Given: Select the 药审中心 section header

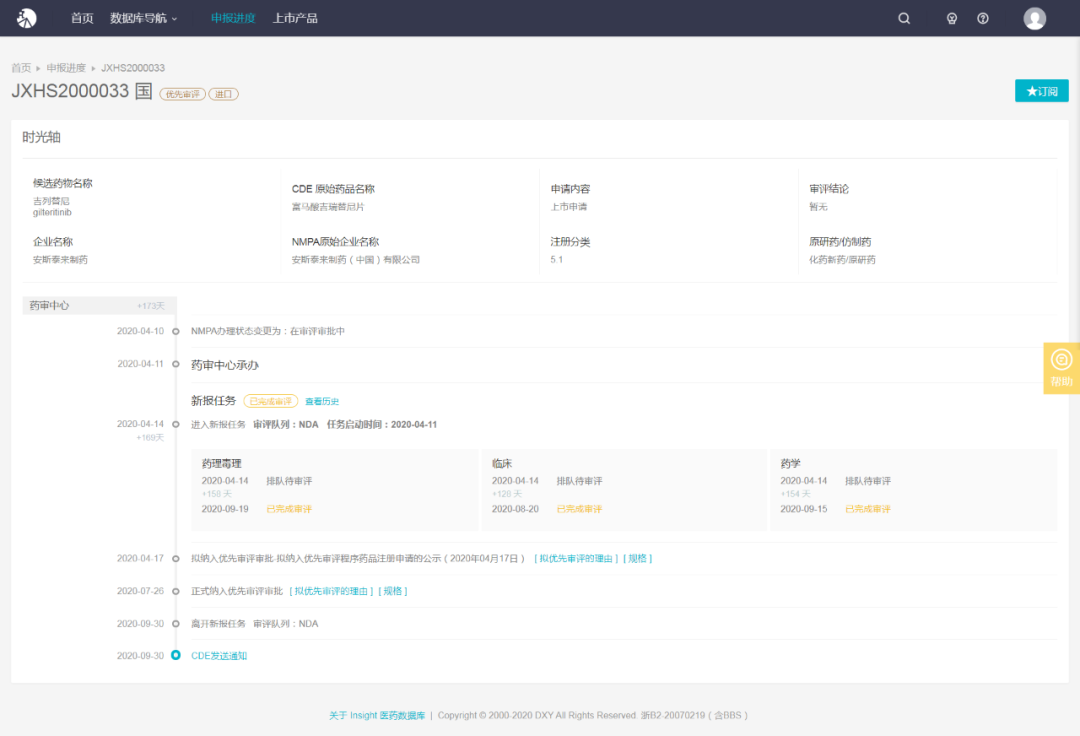Looking at the screenshot, I should pos(99,306).
